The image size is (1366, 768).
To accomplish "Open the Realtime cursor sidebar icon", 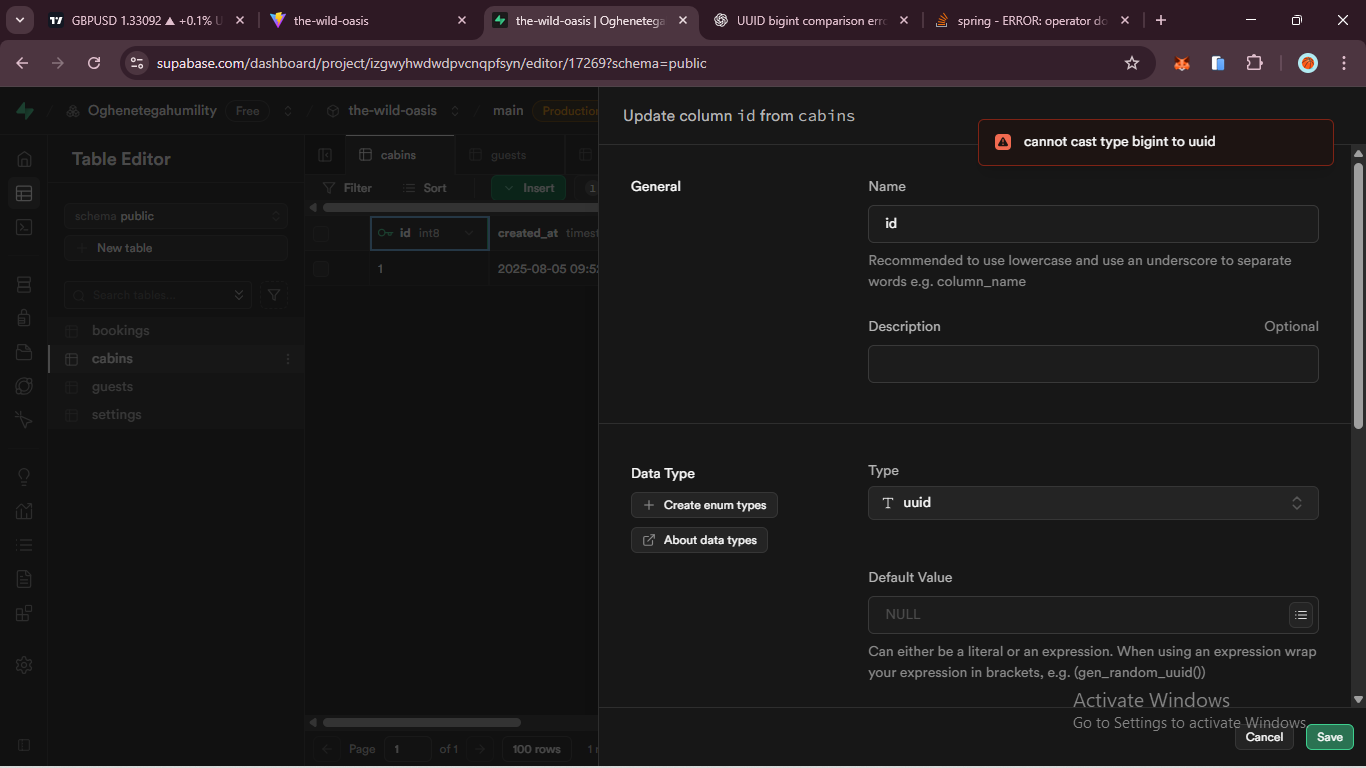I will tap(24, 419).
